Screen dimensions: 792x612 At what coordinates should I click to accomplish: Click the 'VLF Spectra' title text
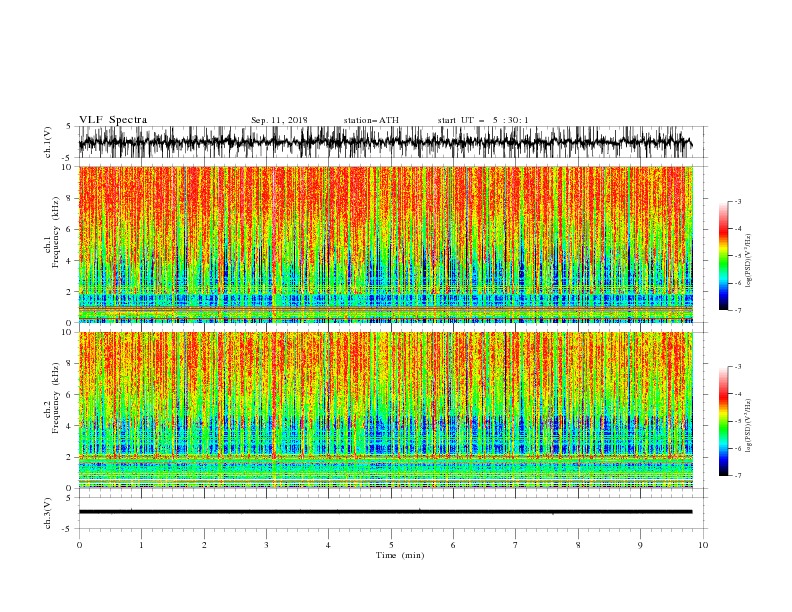(113, 120)
